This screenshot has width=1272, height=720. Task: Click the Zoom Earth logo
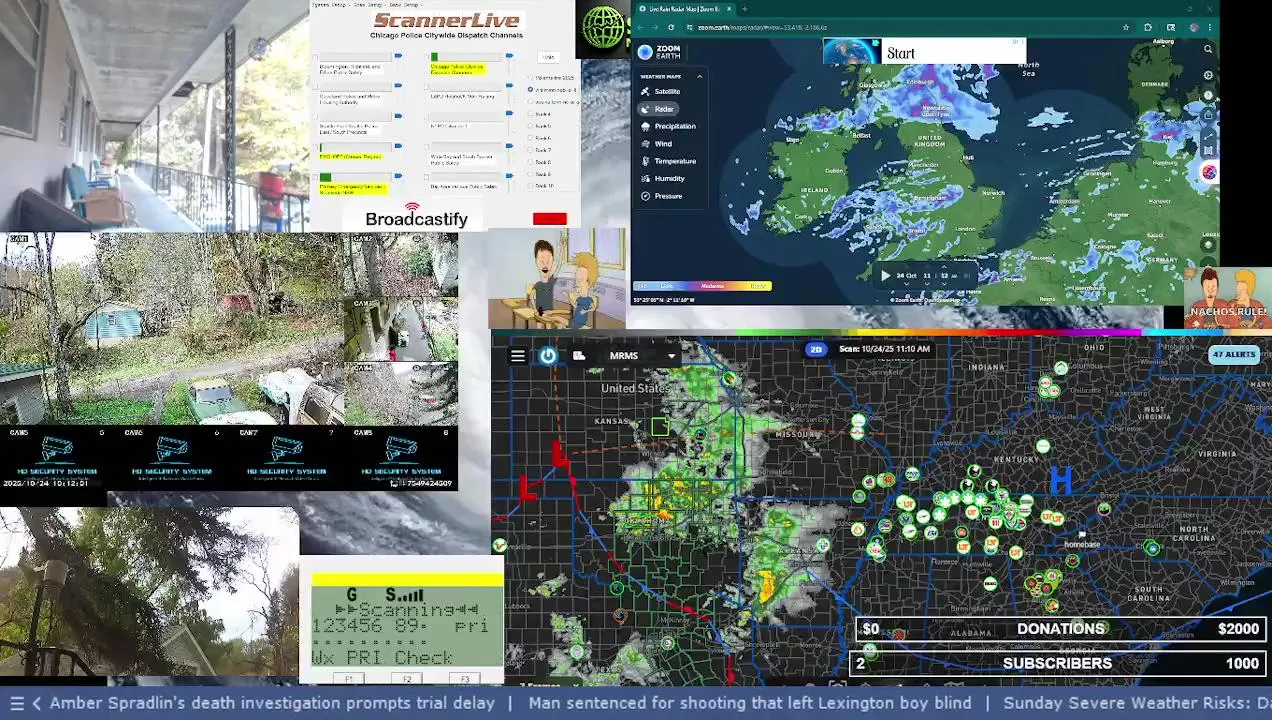tap(660, 52)
